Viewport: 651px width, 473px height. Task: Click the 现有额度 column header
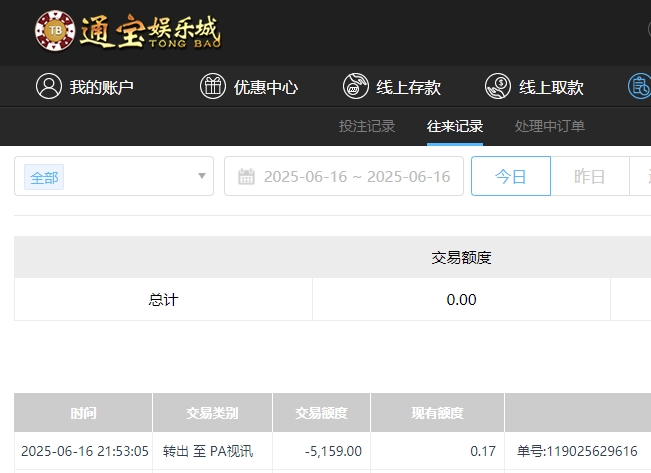[x=437, y=413]
